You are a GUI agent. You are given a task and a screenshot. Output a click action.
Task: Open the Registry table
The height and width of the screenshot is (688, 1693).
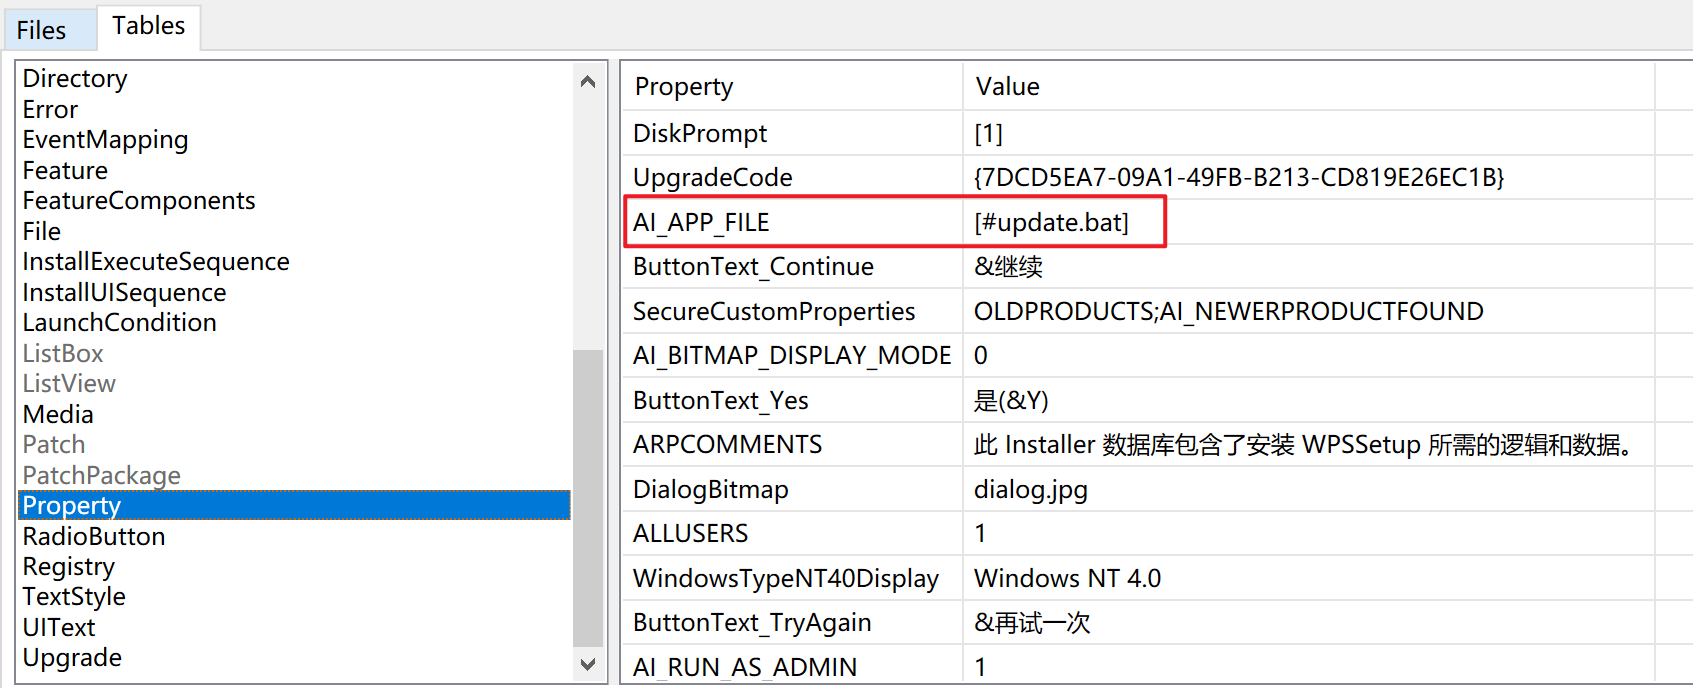(x=69, y=567)
